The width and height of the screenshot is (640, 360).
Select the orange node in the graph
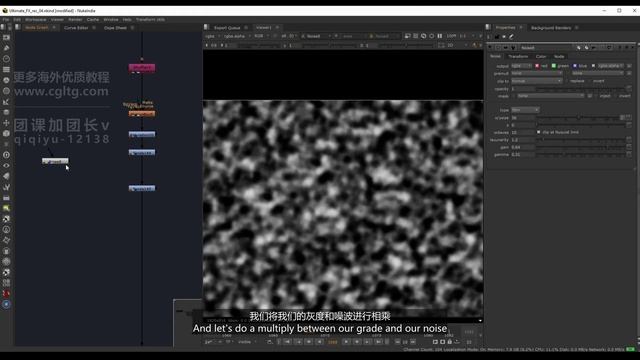142,113
